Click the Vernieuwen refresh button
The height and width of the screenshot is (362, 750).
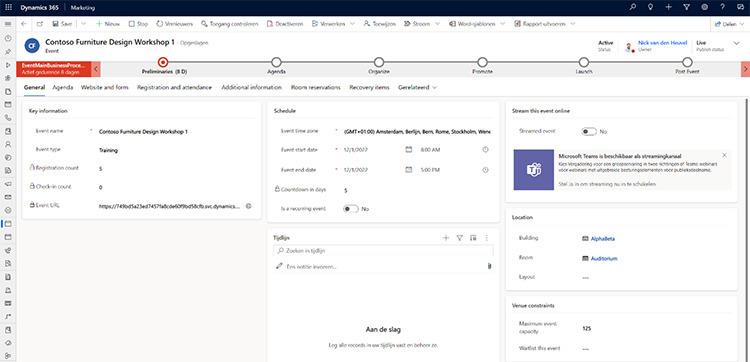pos(174,24)
